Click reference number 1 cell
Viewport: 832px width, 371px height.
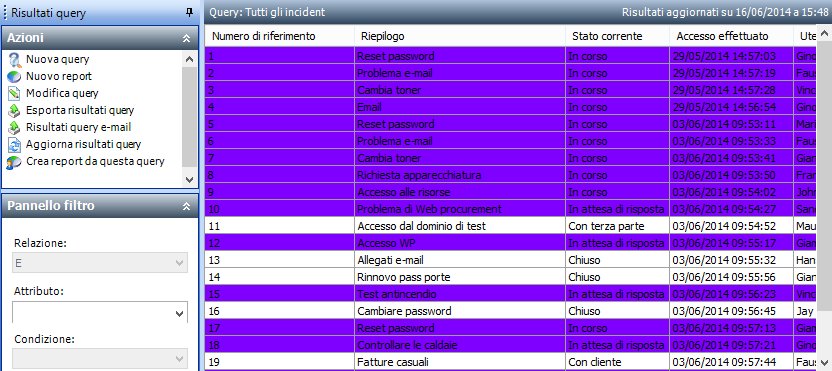click(x=280, y=56)
